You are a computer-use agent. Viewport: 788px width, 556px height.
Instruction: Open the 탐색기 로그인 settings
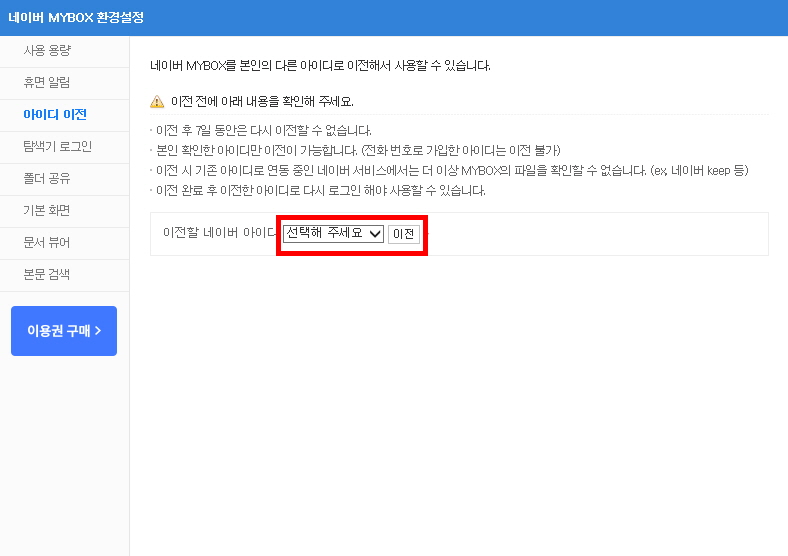click(x=64, y=147)
